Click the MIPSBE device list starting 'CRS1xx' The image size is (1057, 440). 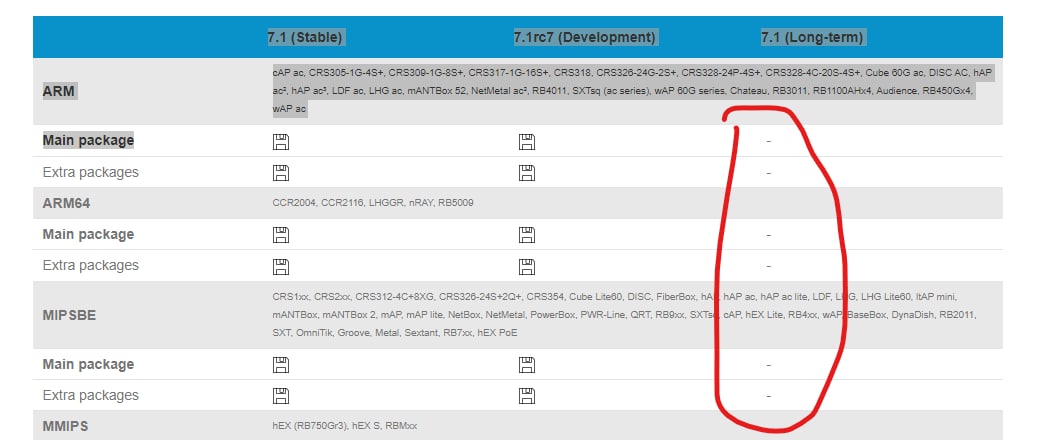(x=624, y=315)
